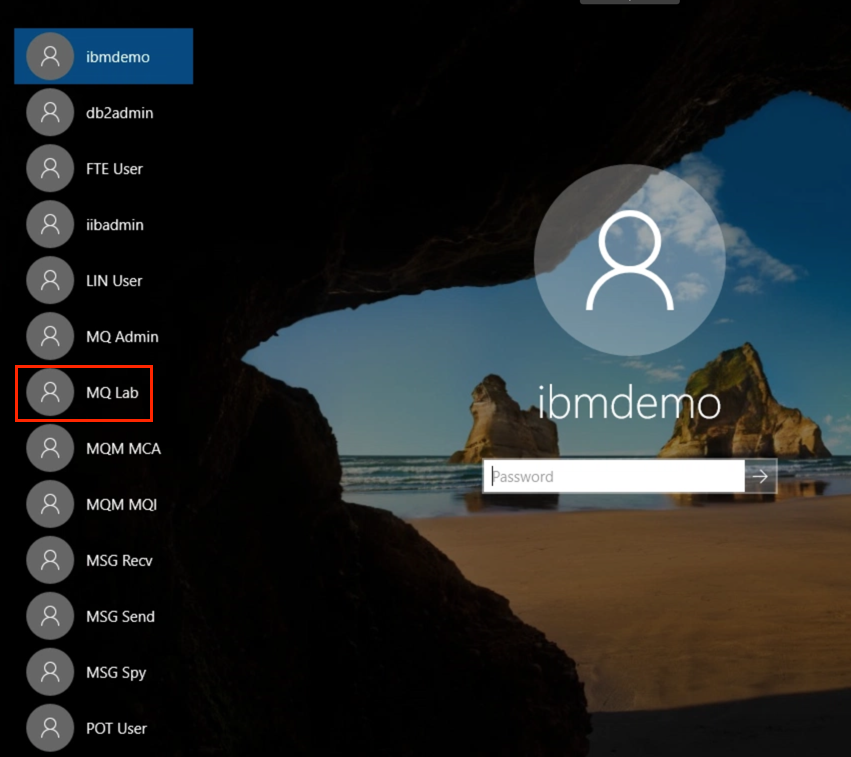Image resolution: width=851 pixels, height=757 pixels.
Task: Switch to user name "FTE User"
Action: point(114,169)
